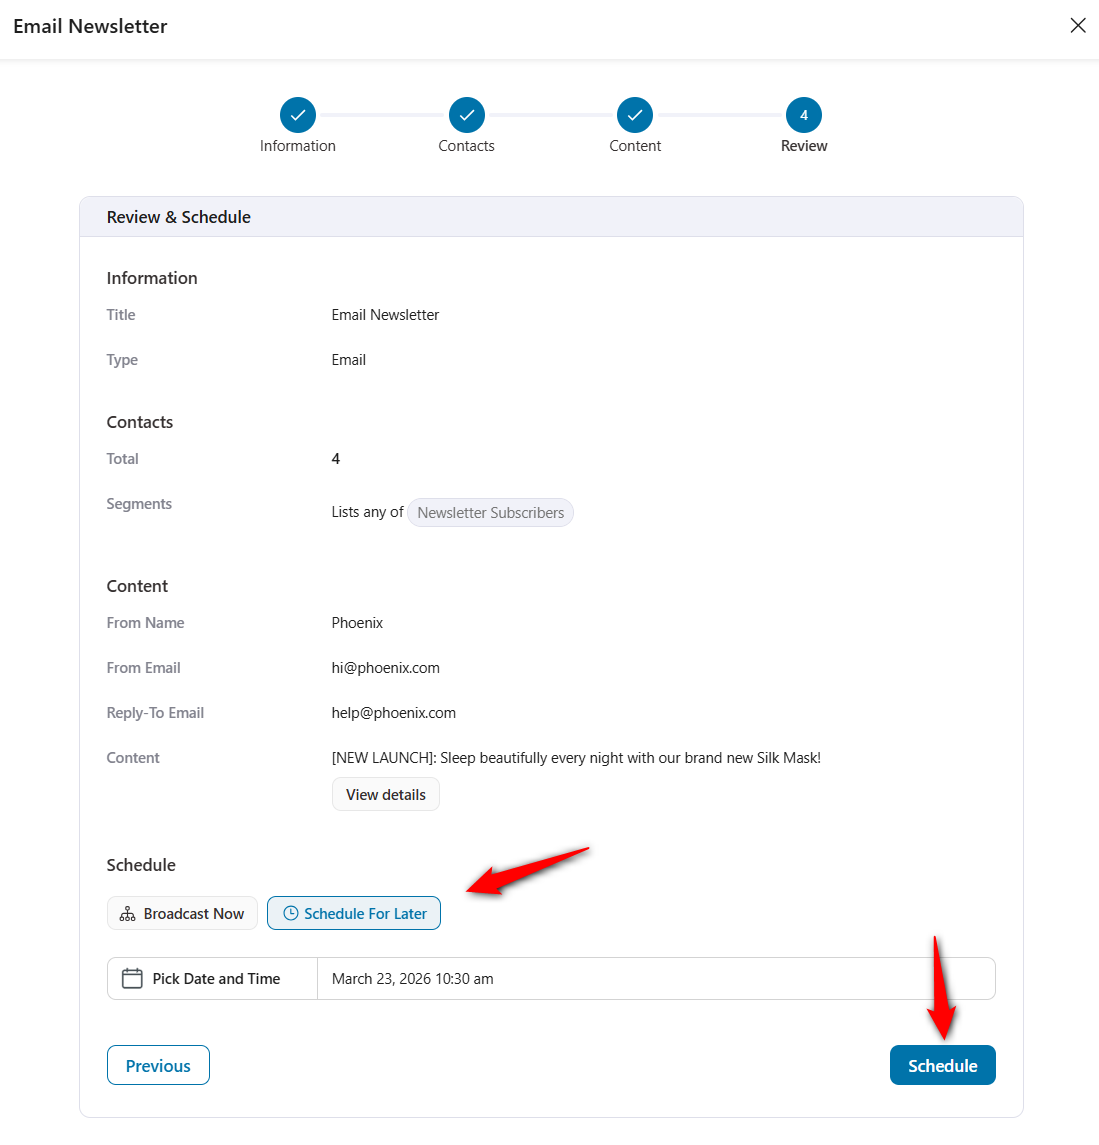This screenshot has width=1099, height=1145.
Task: Click the Review & Schedule panel header
Action: 178,216
